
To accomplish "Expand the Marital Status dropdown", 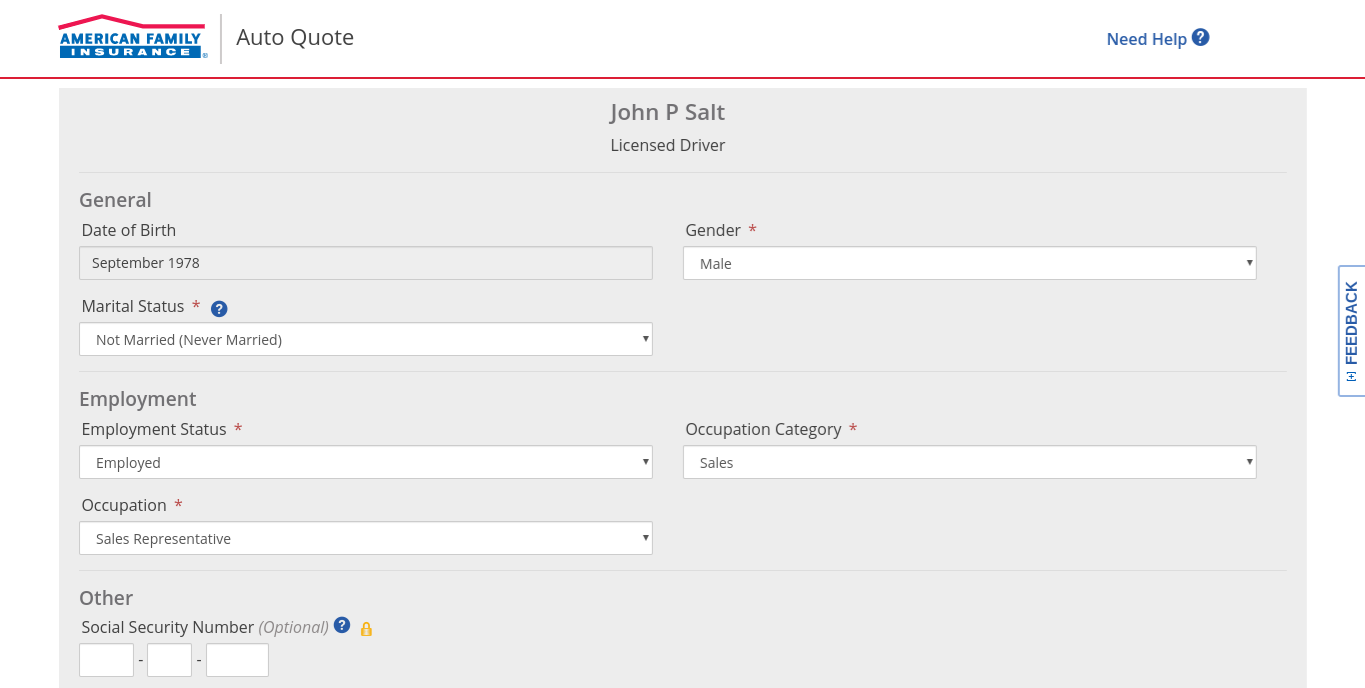I will (365, 340).
